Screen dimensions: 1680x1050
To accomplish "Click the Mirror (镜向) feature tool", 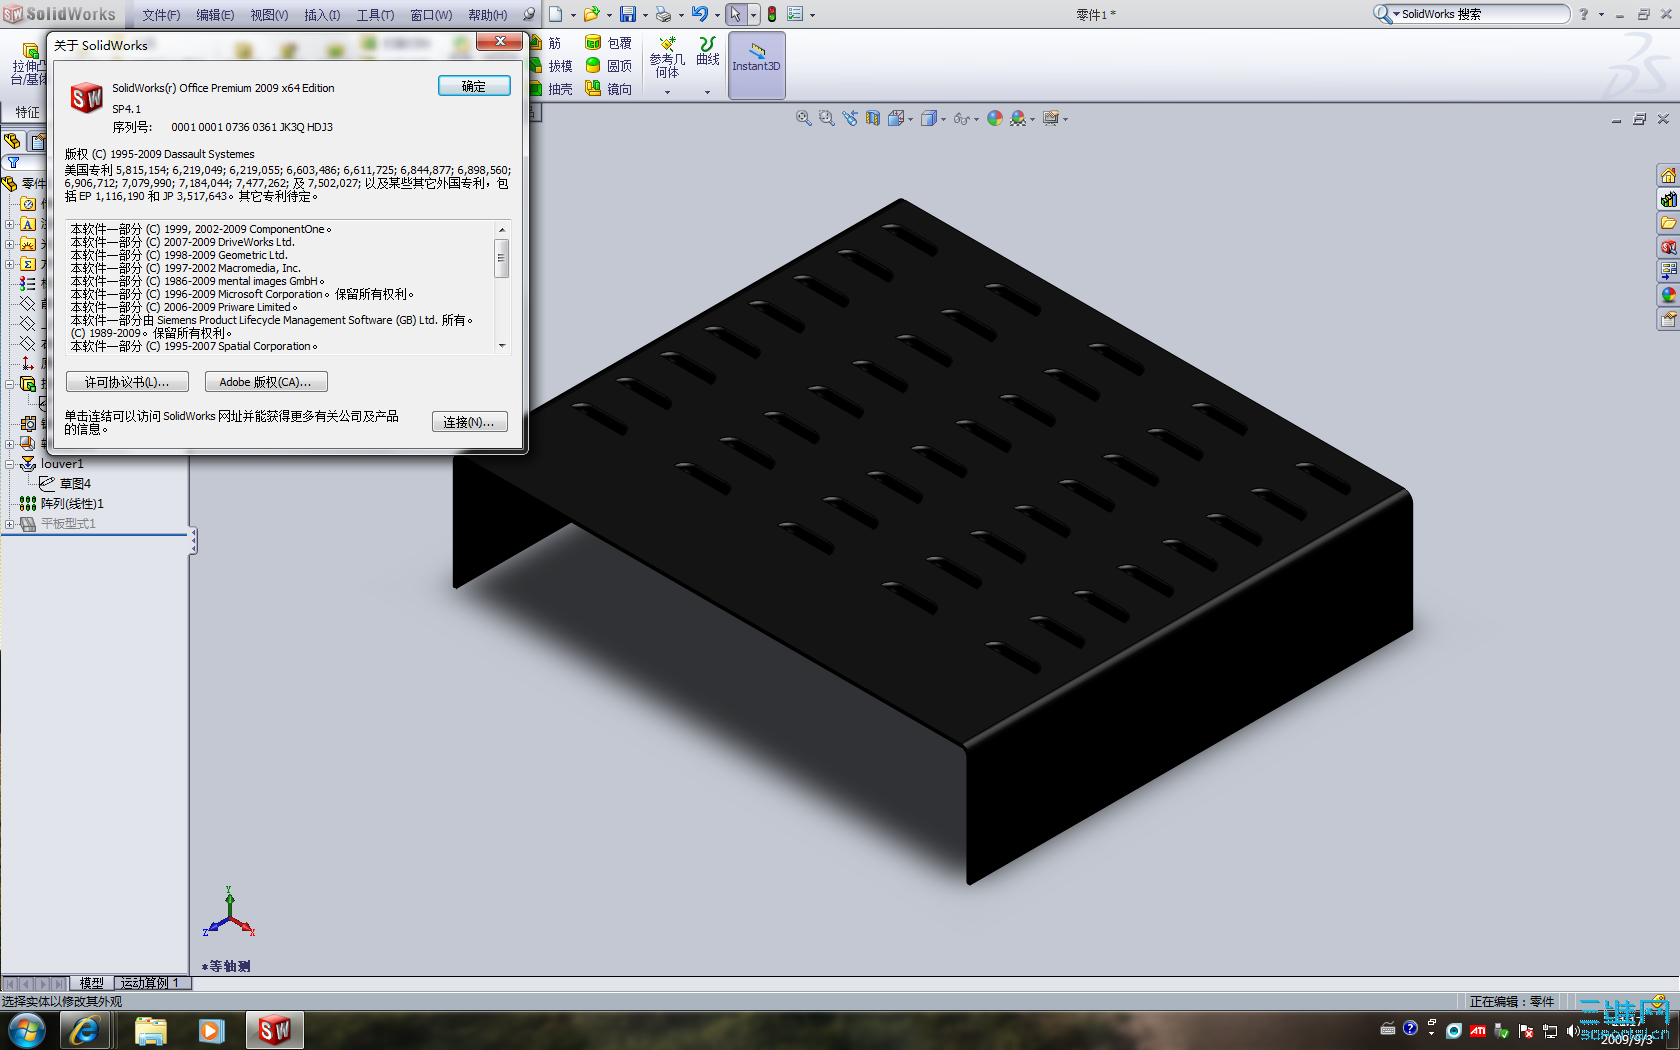I will [x=608, y=89].
